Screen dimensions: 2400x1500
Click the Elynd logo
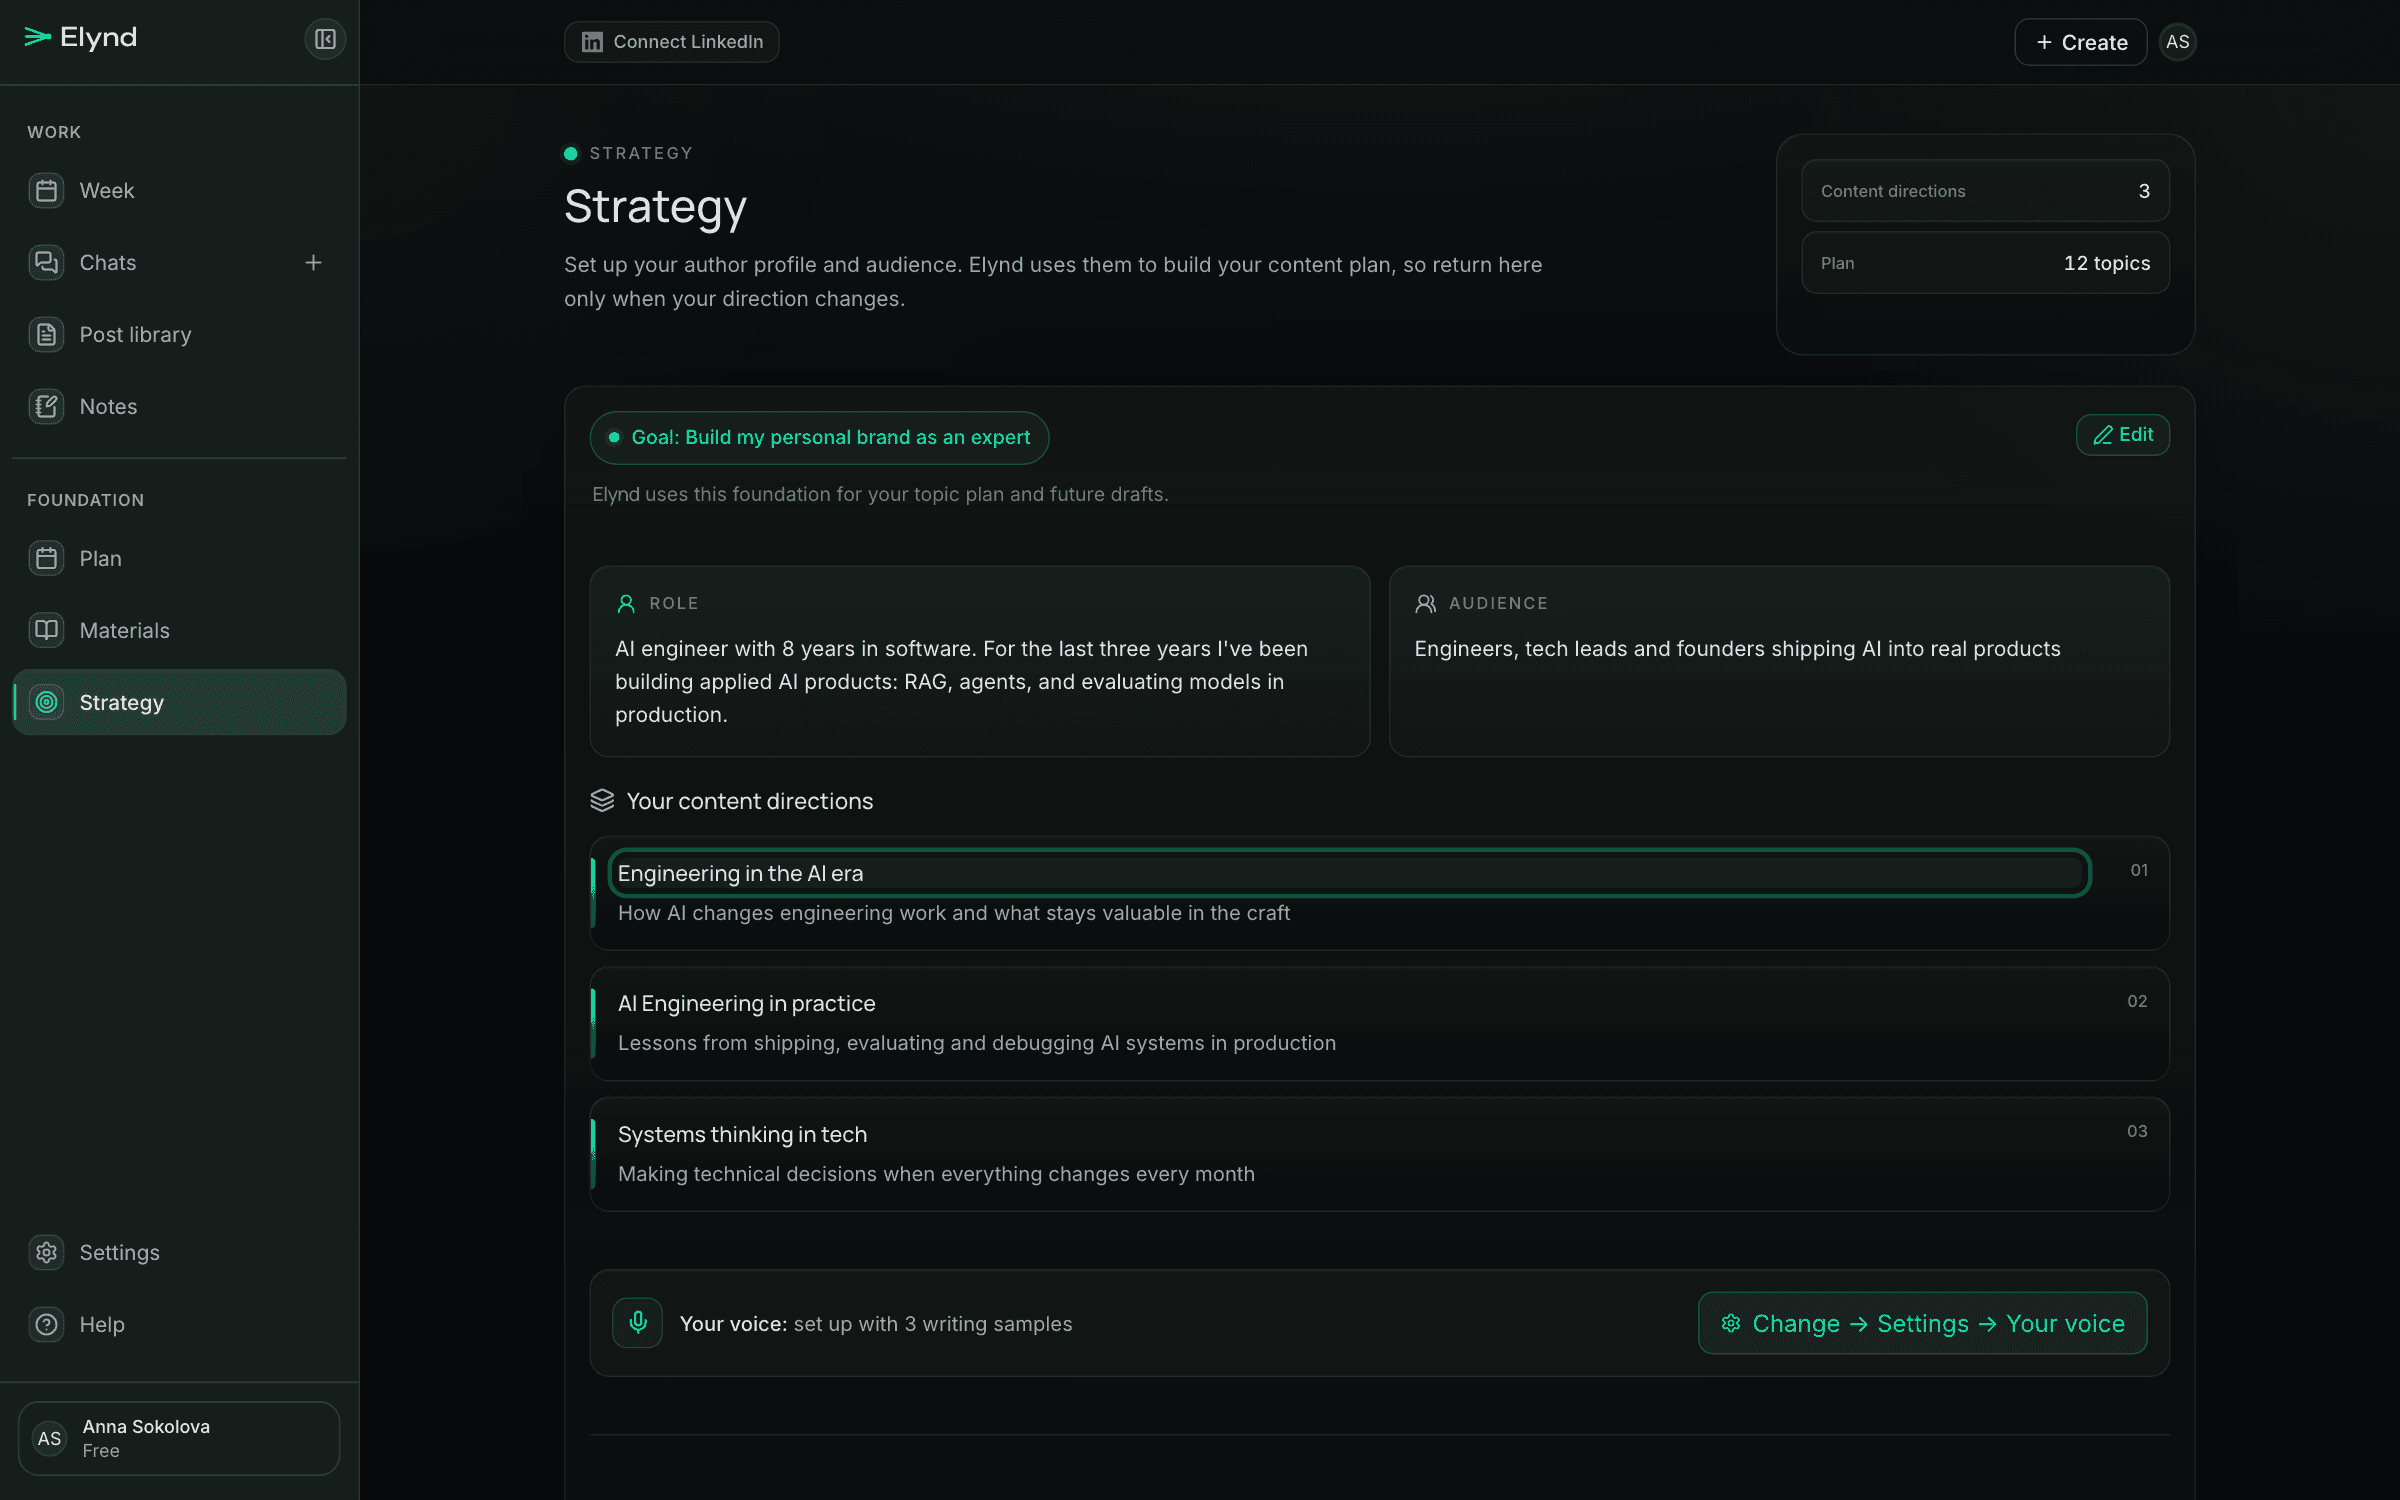pyautogui.click(x=80, y=38)
